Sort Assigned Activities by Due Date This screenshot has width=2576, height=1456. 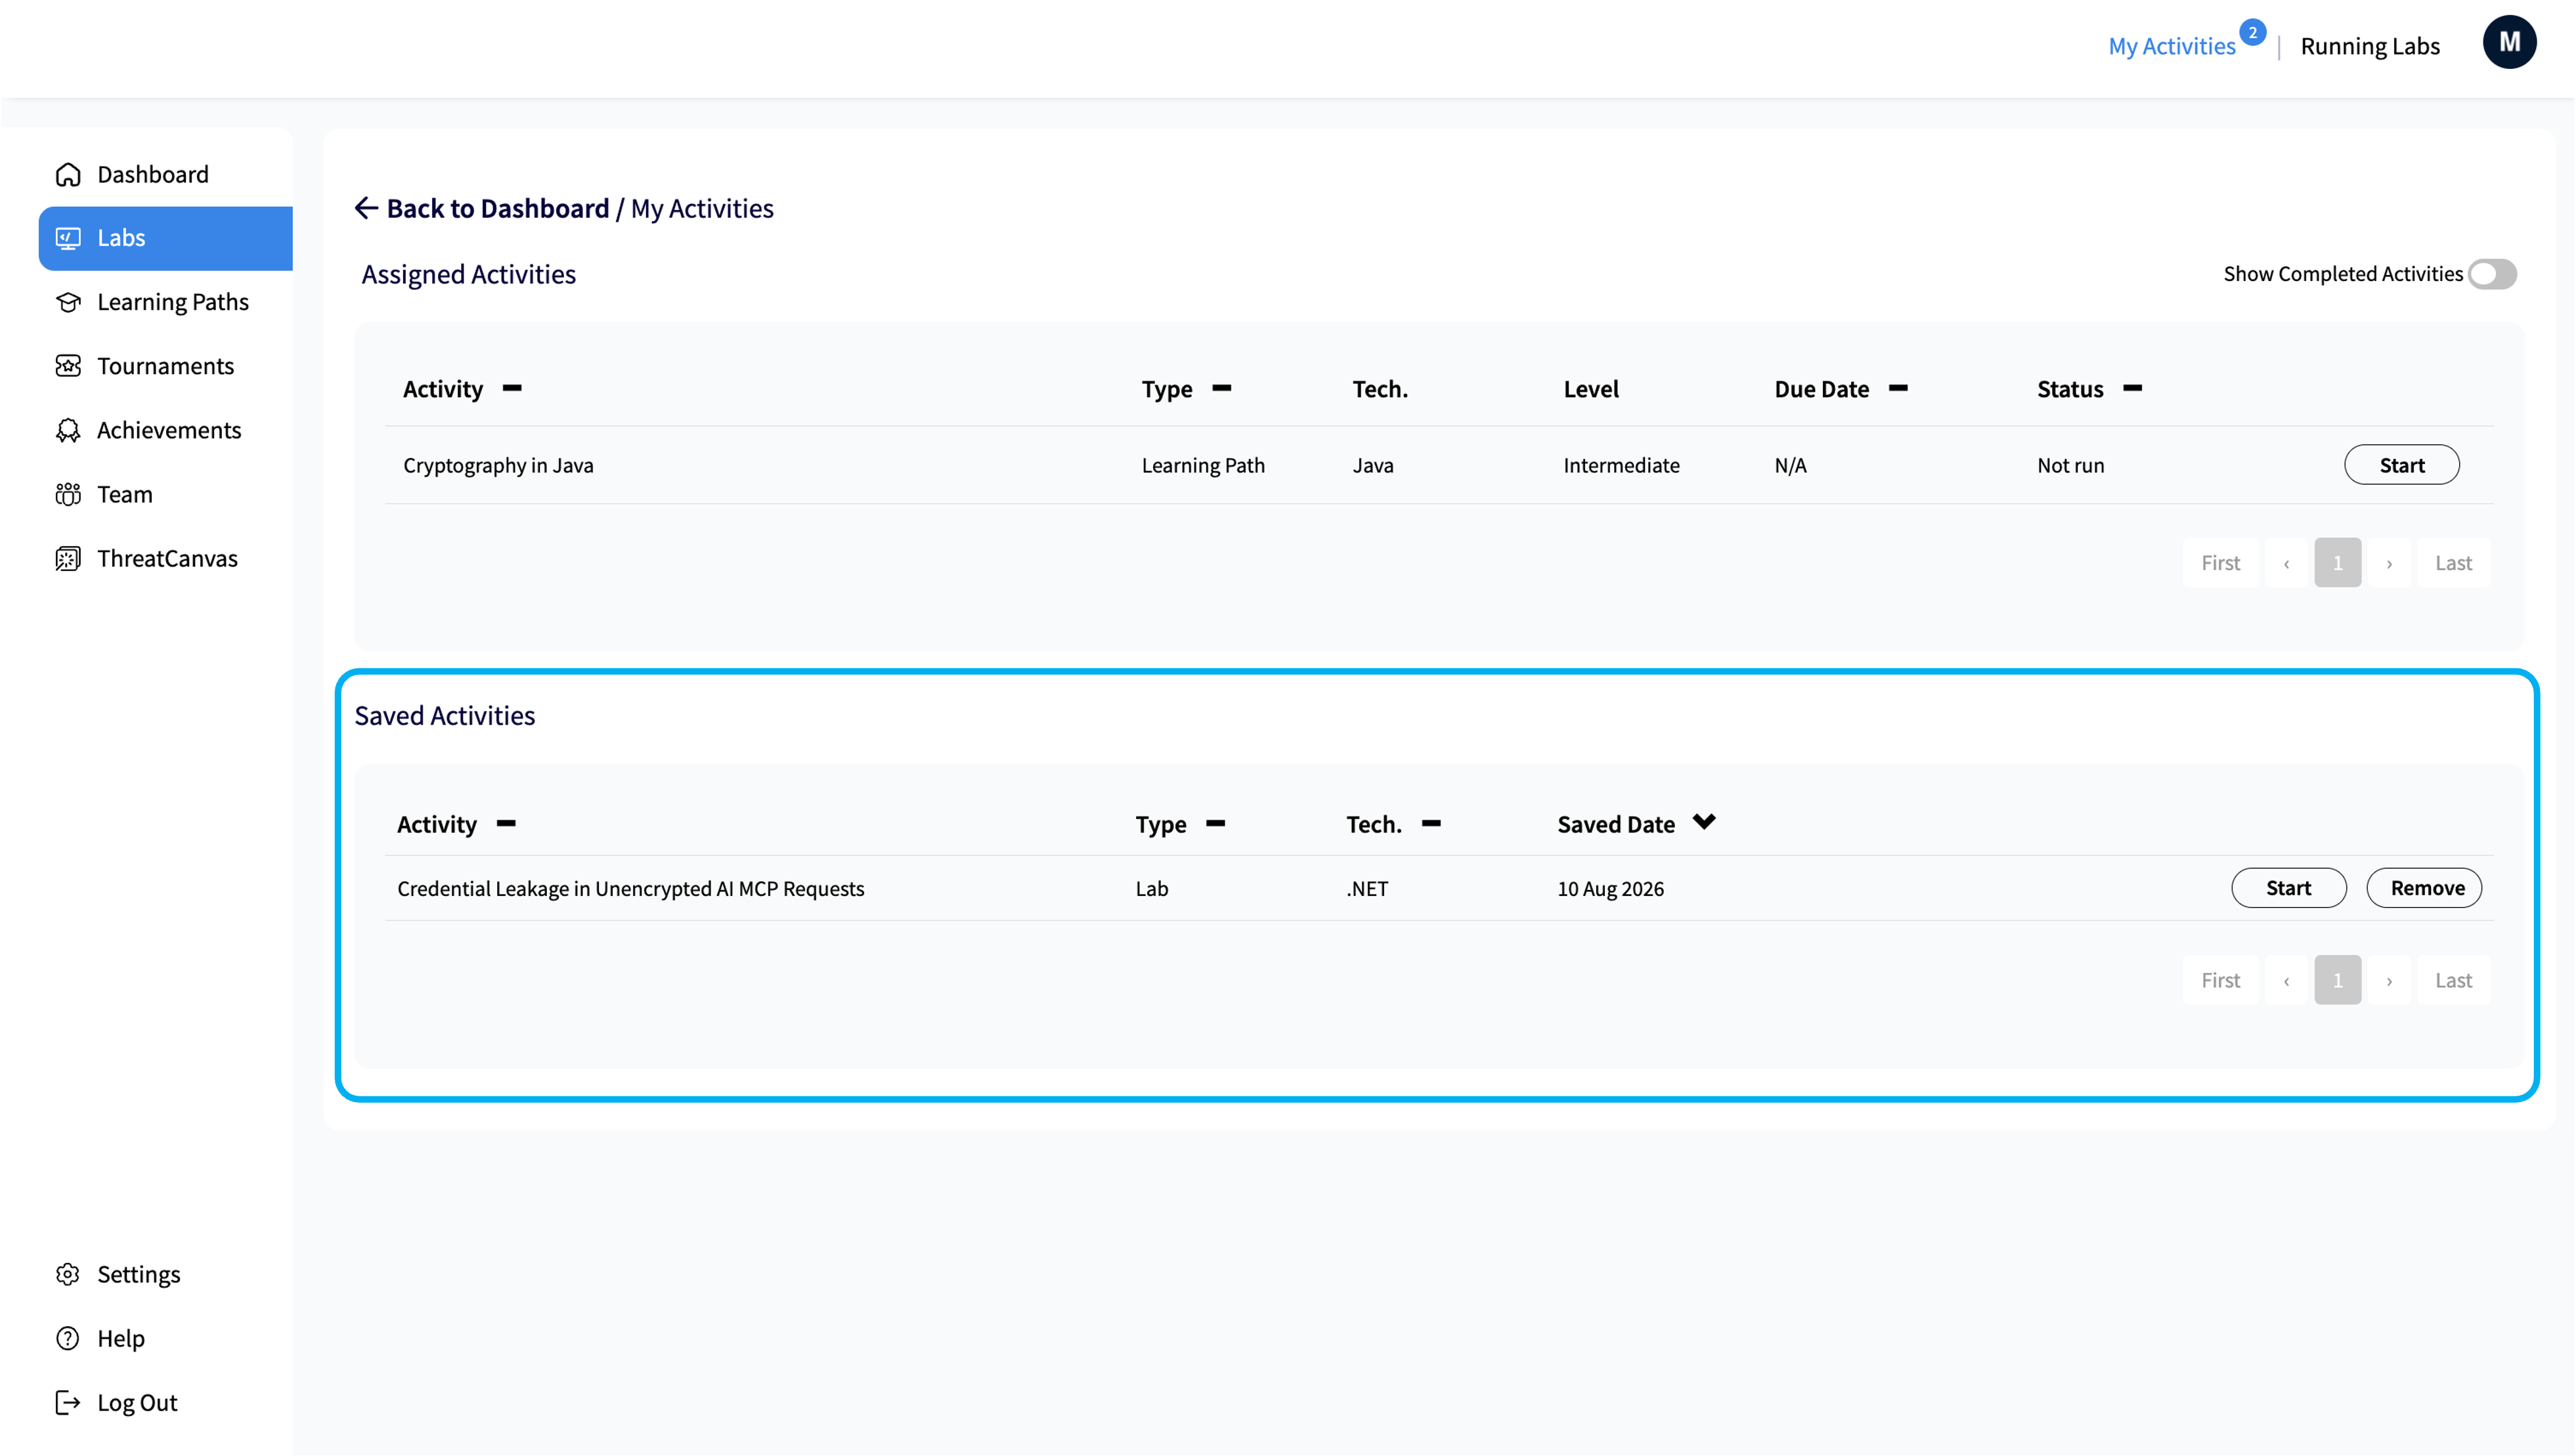tap(1898, 388)
